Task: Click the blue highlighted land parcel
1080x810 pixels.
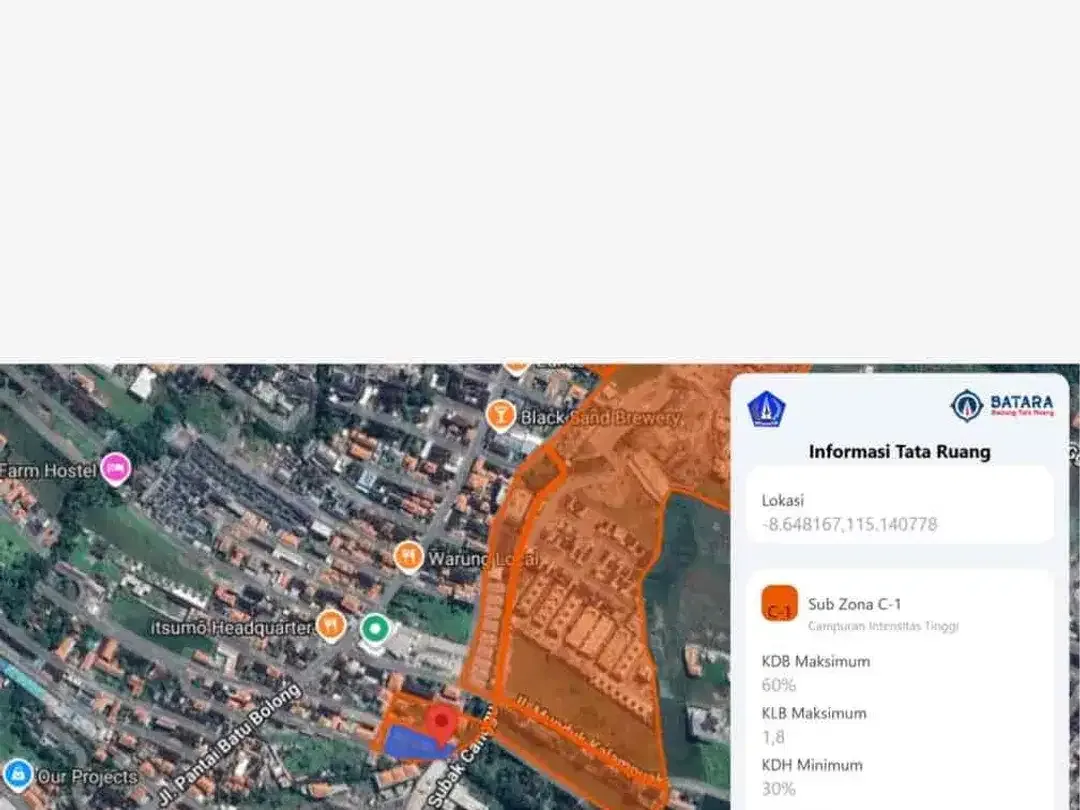Action: click(417, 743)
